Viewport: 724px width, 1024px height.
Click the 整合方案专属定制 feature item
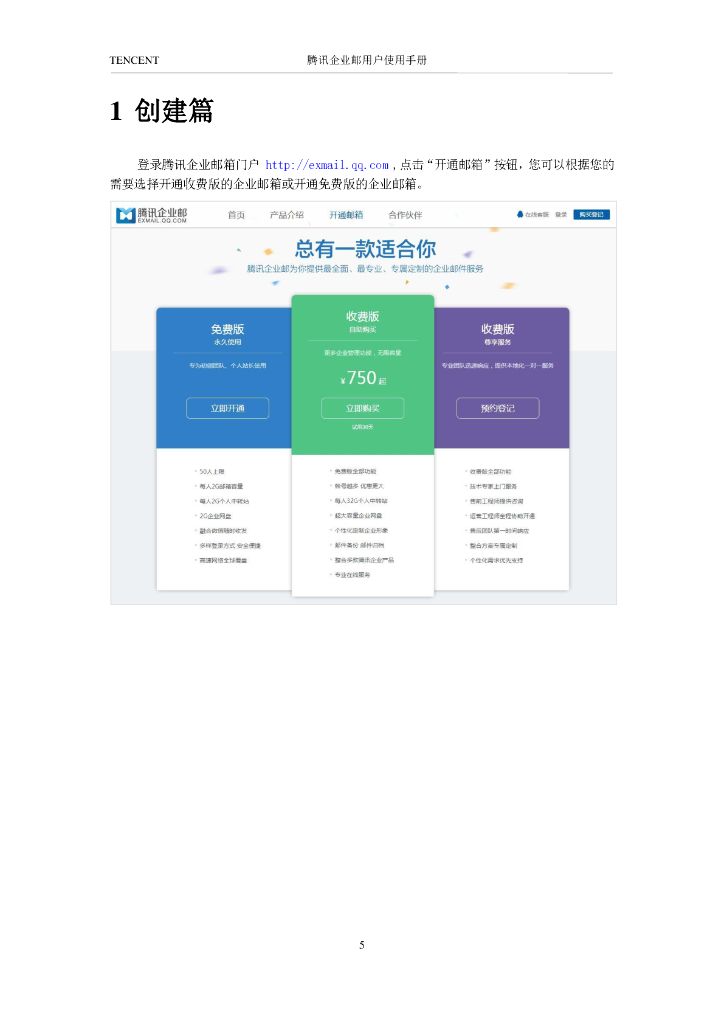493,545
